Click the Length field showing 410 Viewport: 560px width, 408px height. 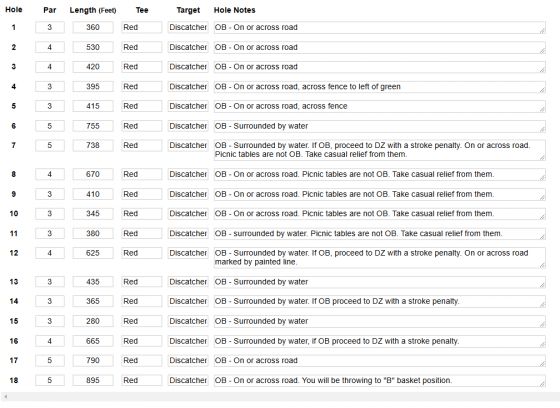tap(93, 194)
